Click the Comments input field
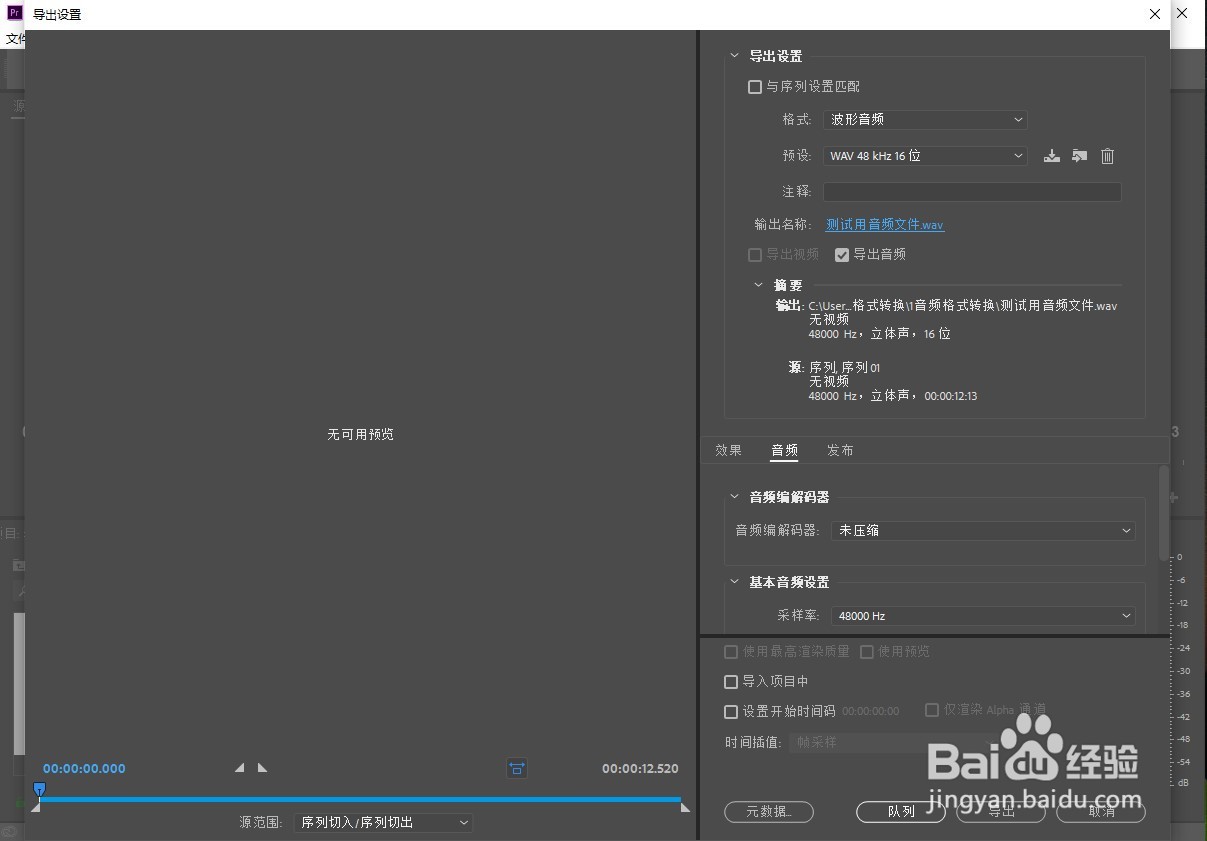 [x=972, y=192]
